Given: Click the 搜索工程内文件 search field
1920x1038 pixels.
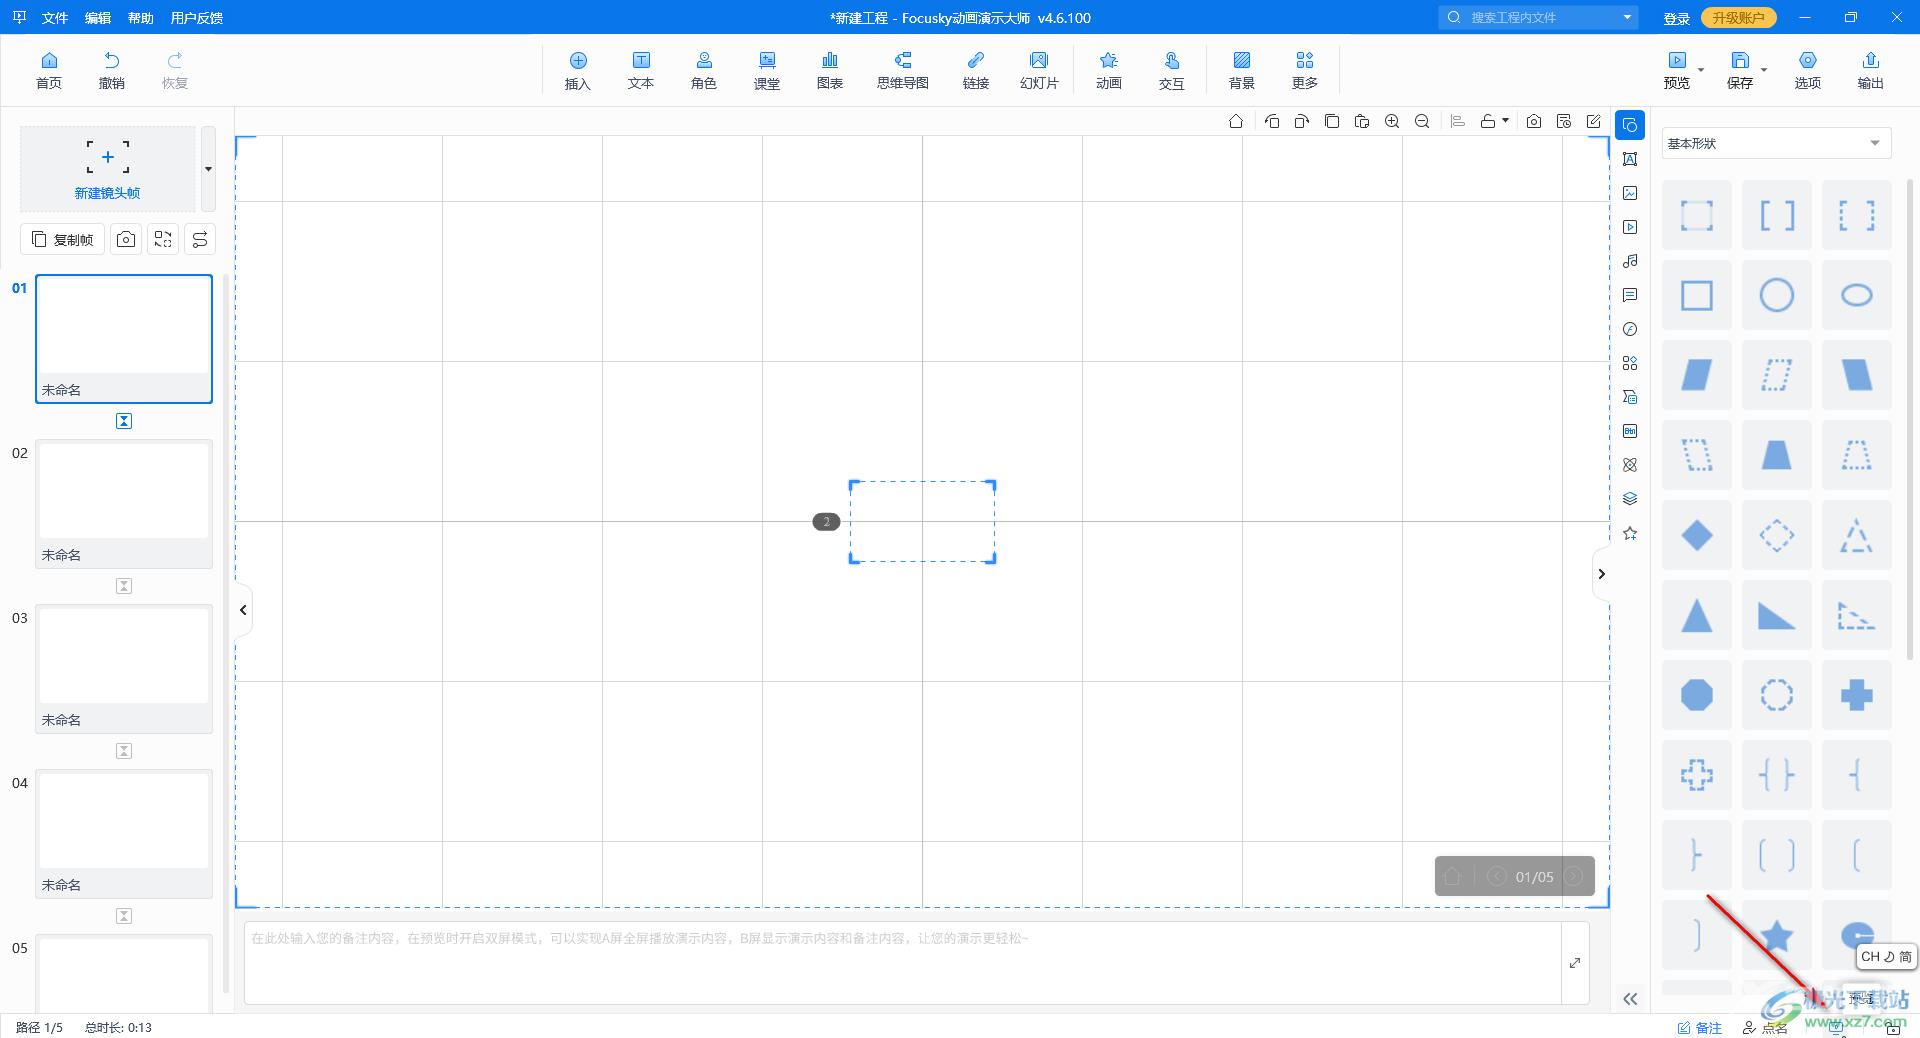Looking at the screenshot, I should pos(1540,17).
